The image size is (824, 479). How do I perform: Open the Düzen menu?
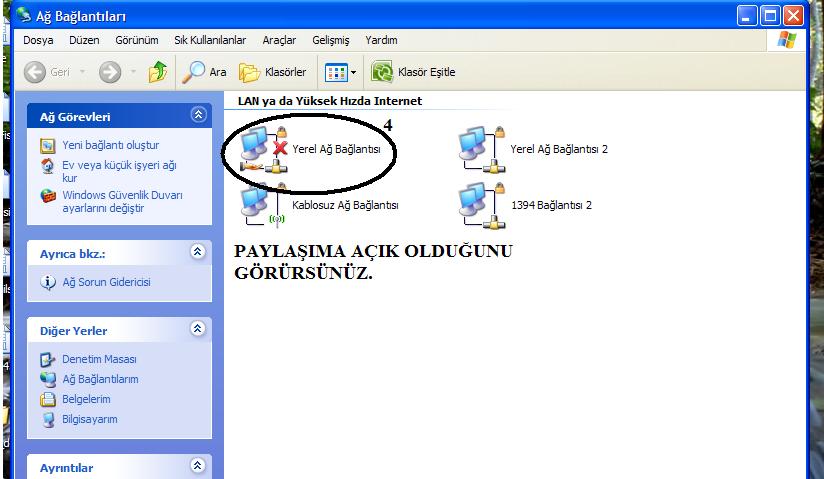tap(84, 40)
